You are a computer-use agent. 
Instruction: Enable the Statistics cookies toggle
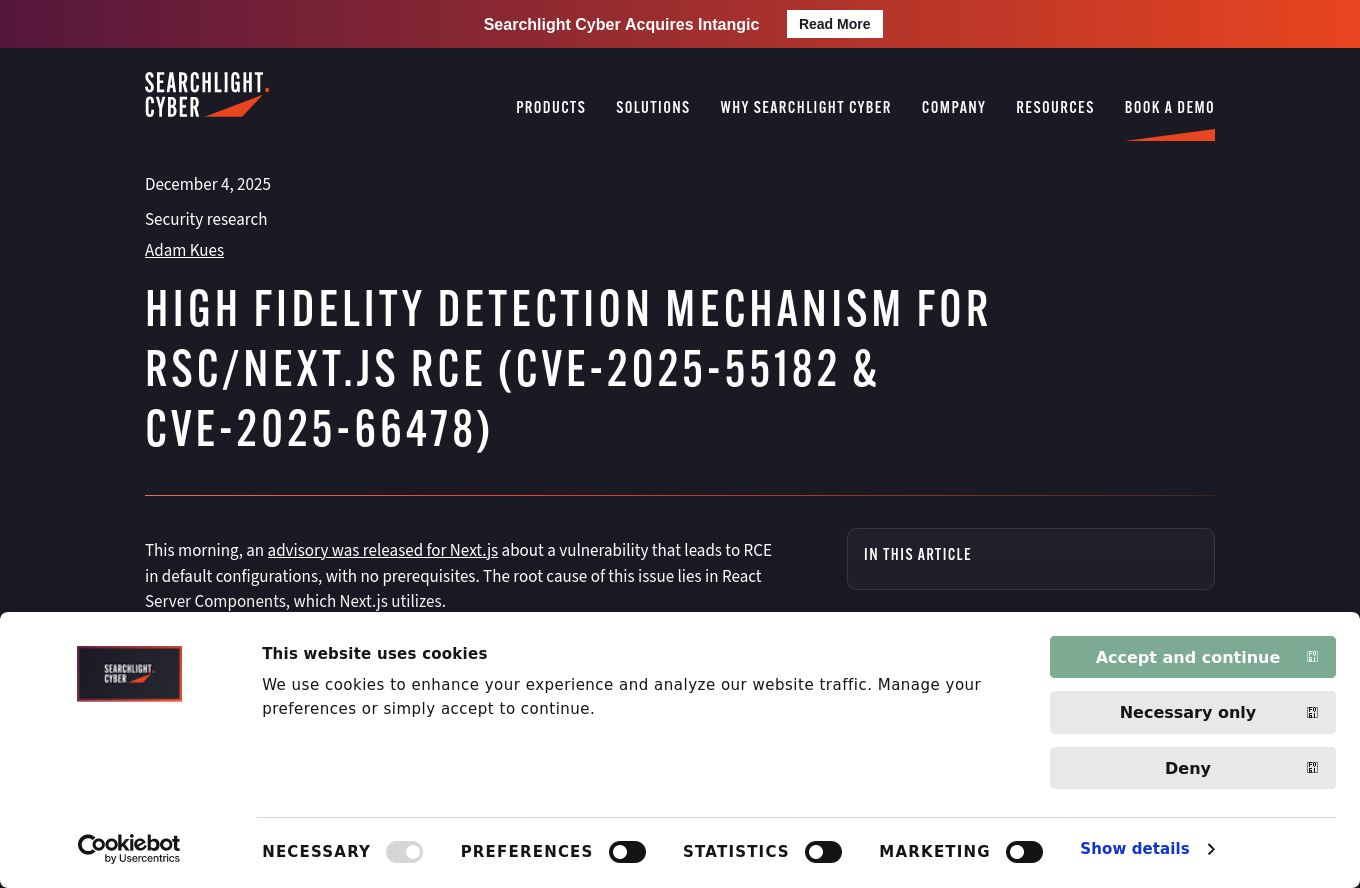tap(823, 852)
